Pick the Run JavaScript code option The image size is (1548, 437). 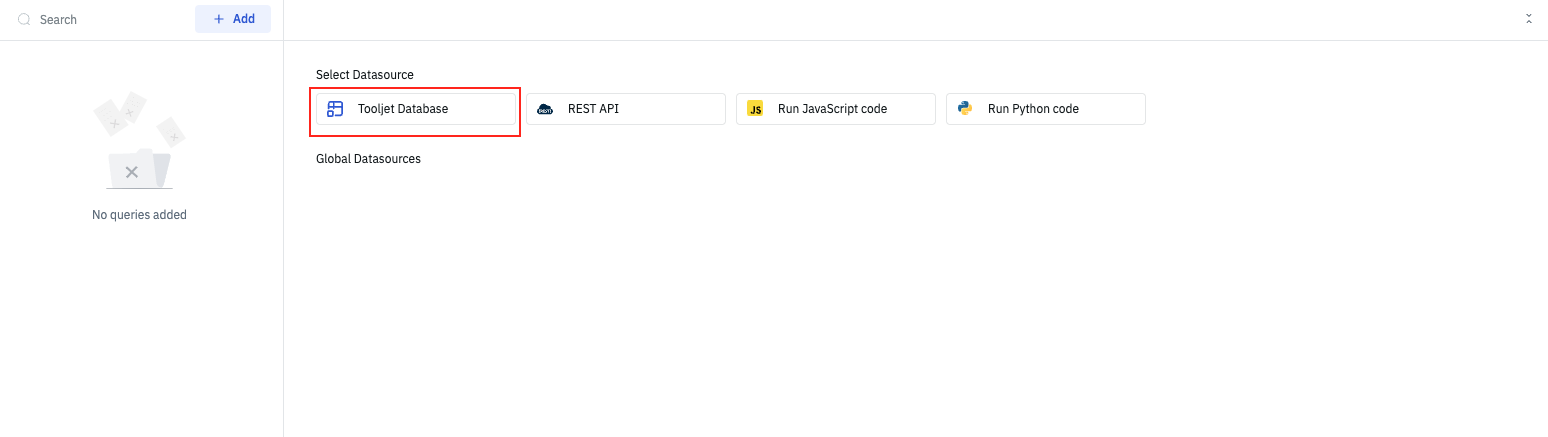pyautogui.click(x=836, y=109)
